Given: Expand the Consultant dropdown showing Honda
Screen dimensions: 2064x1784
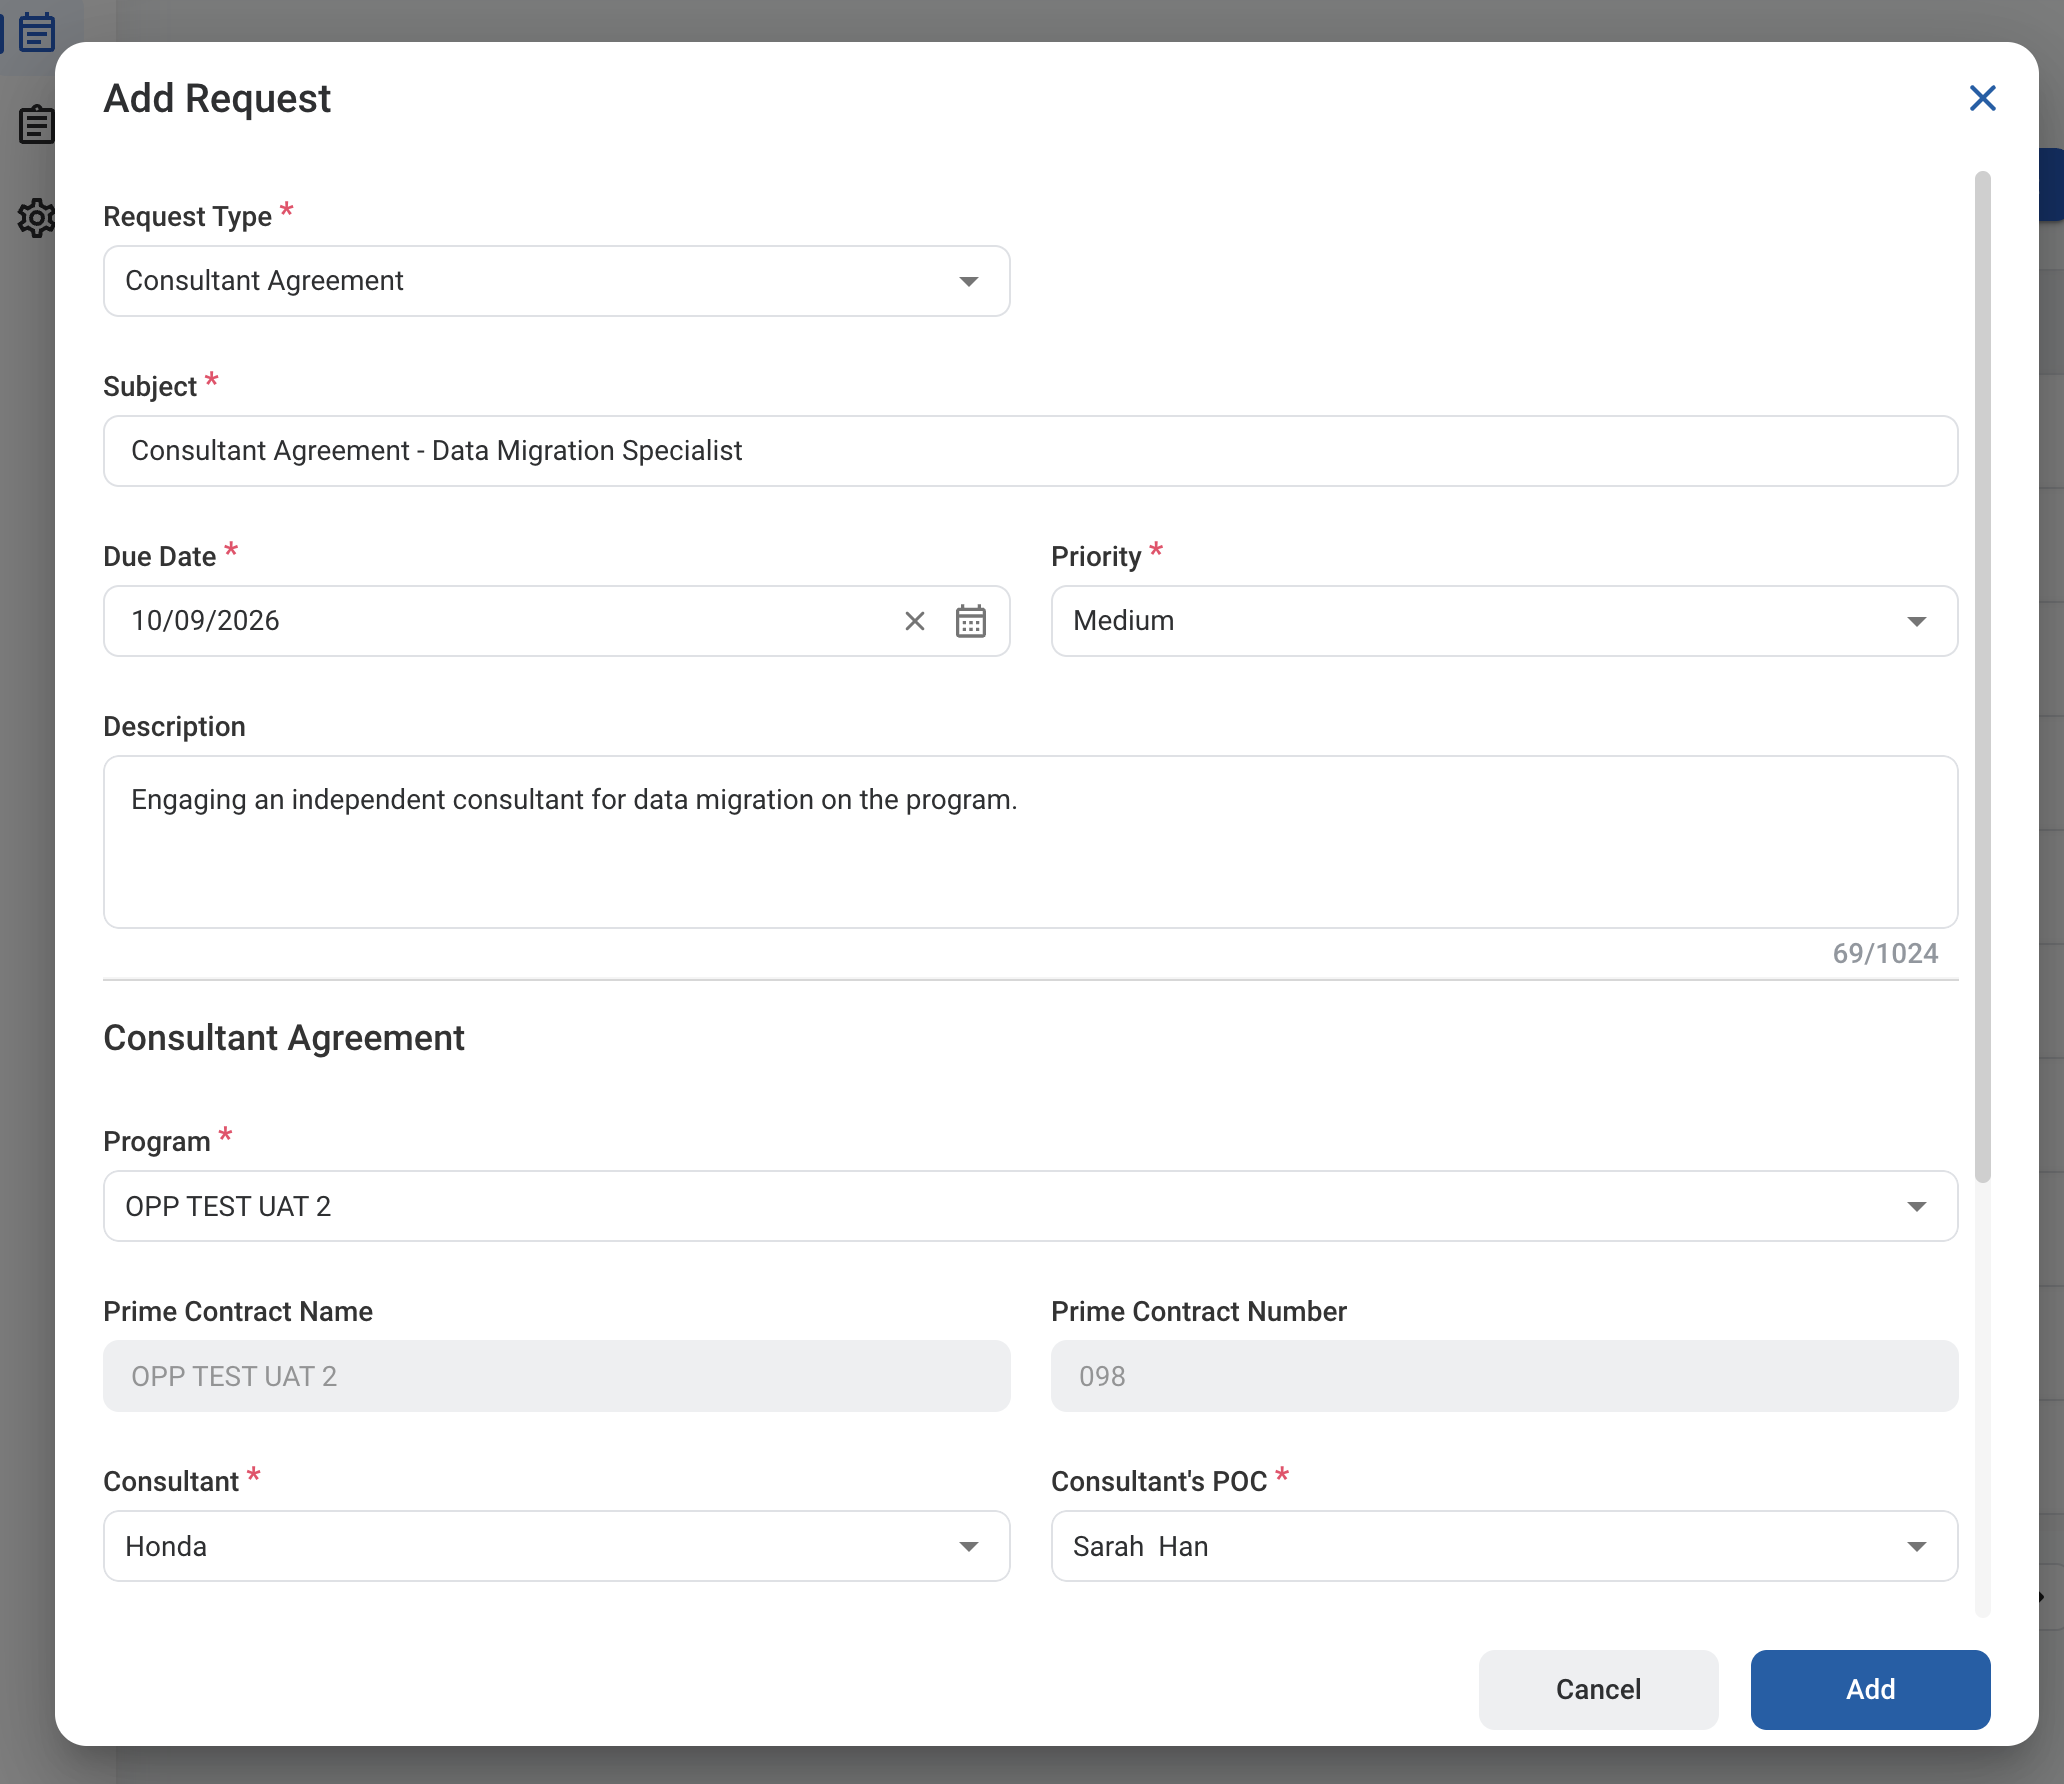Looking at the screenshot, I should (x=556, y=1546).
